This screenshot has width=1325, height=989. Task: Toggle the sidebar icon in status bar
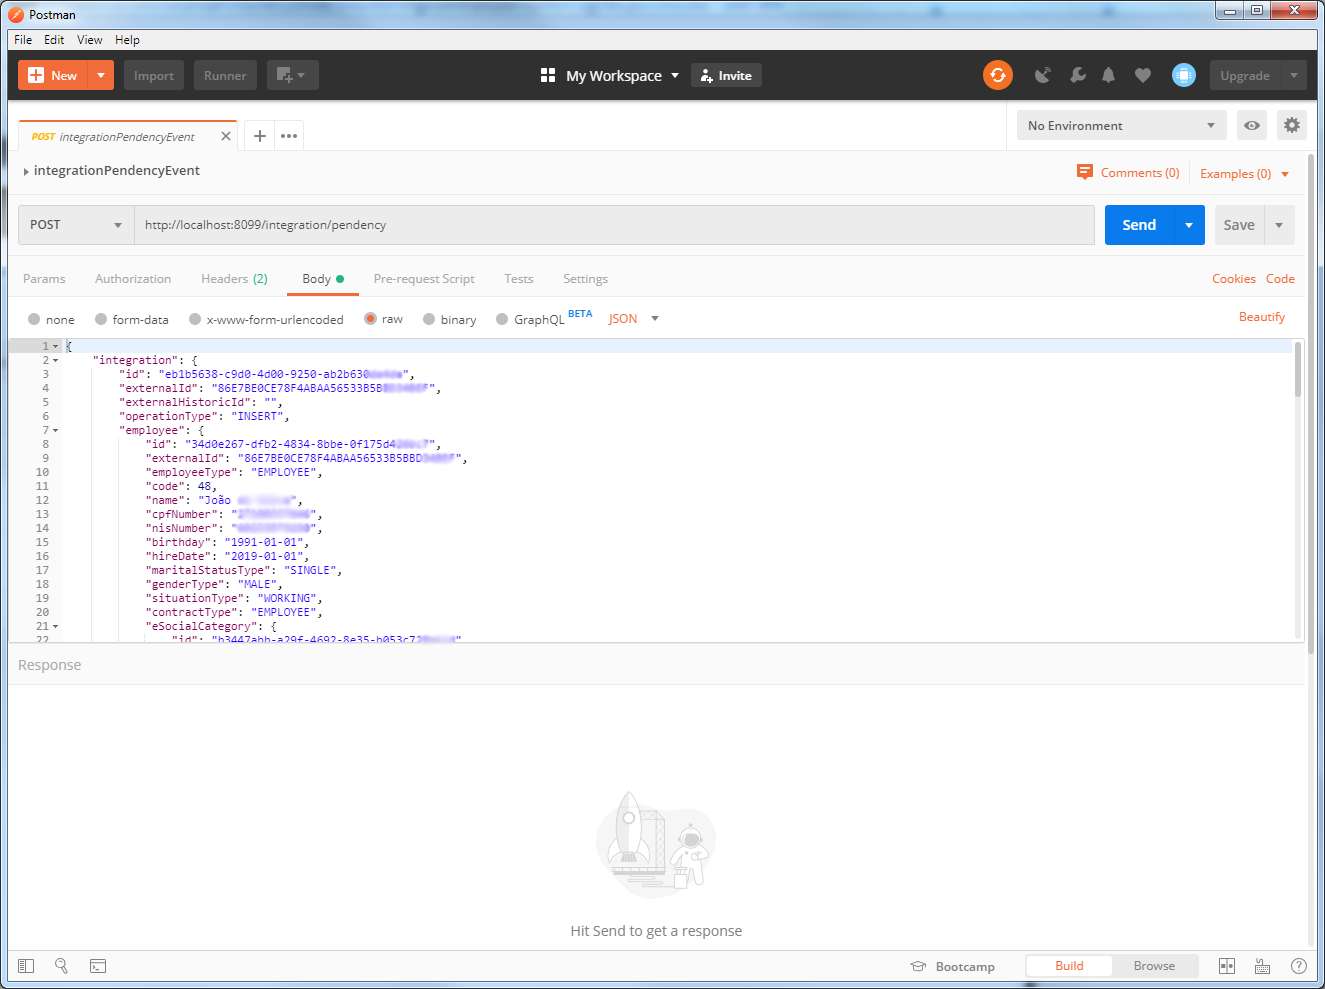(x=26, y=966)
